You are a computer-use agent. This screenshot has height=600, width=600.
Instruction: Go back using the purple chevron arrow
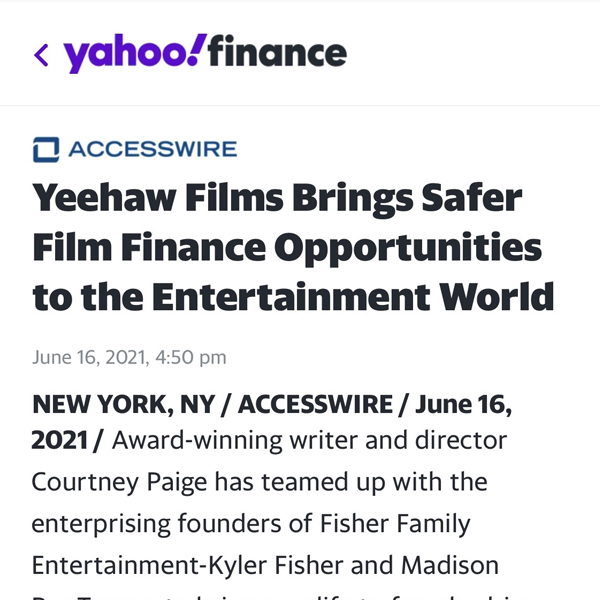(41, 55)
